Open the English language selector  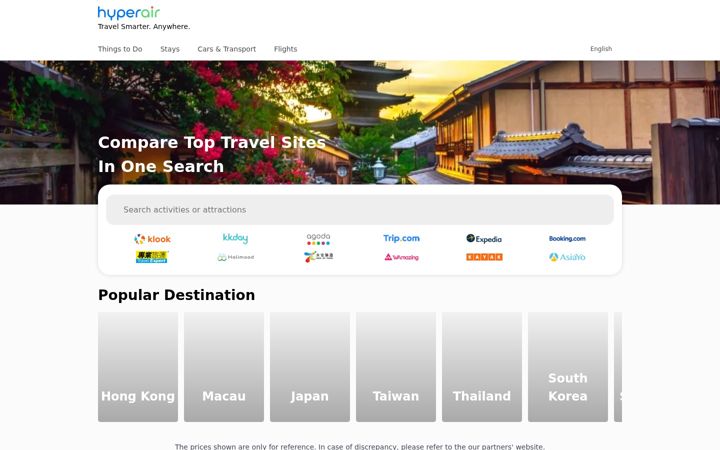[x=601, y=49]
